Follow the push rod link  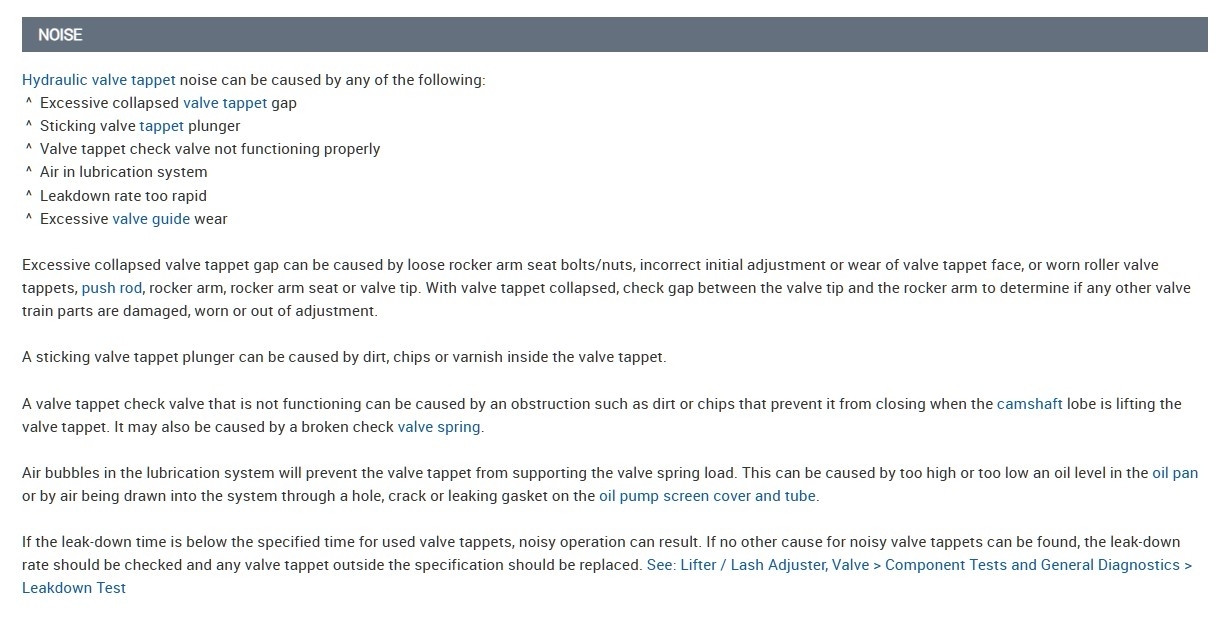112,288
